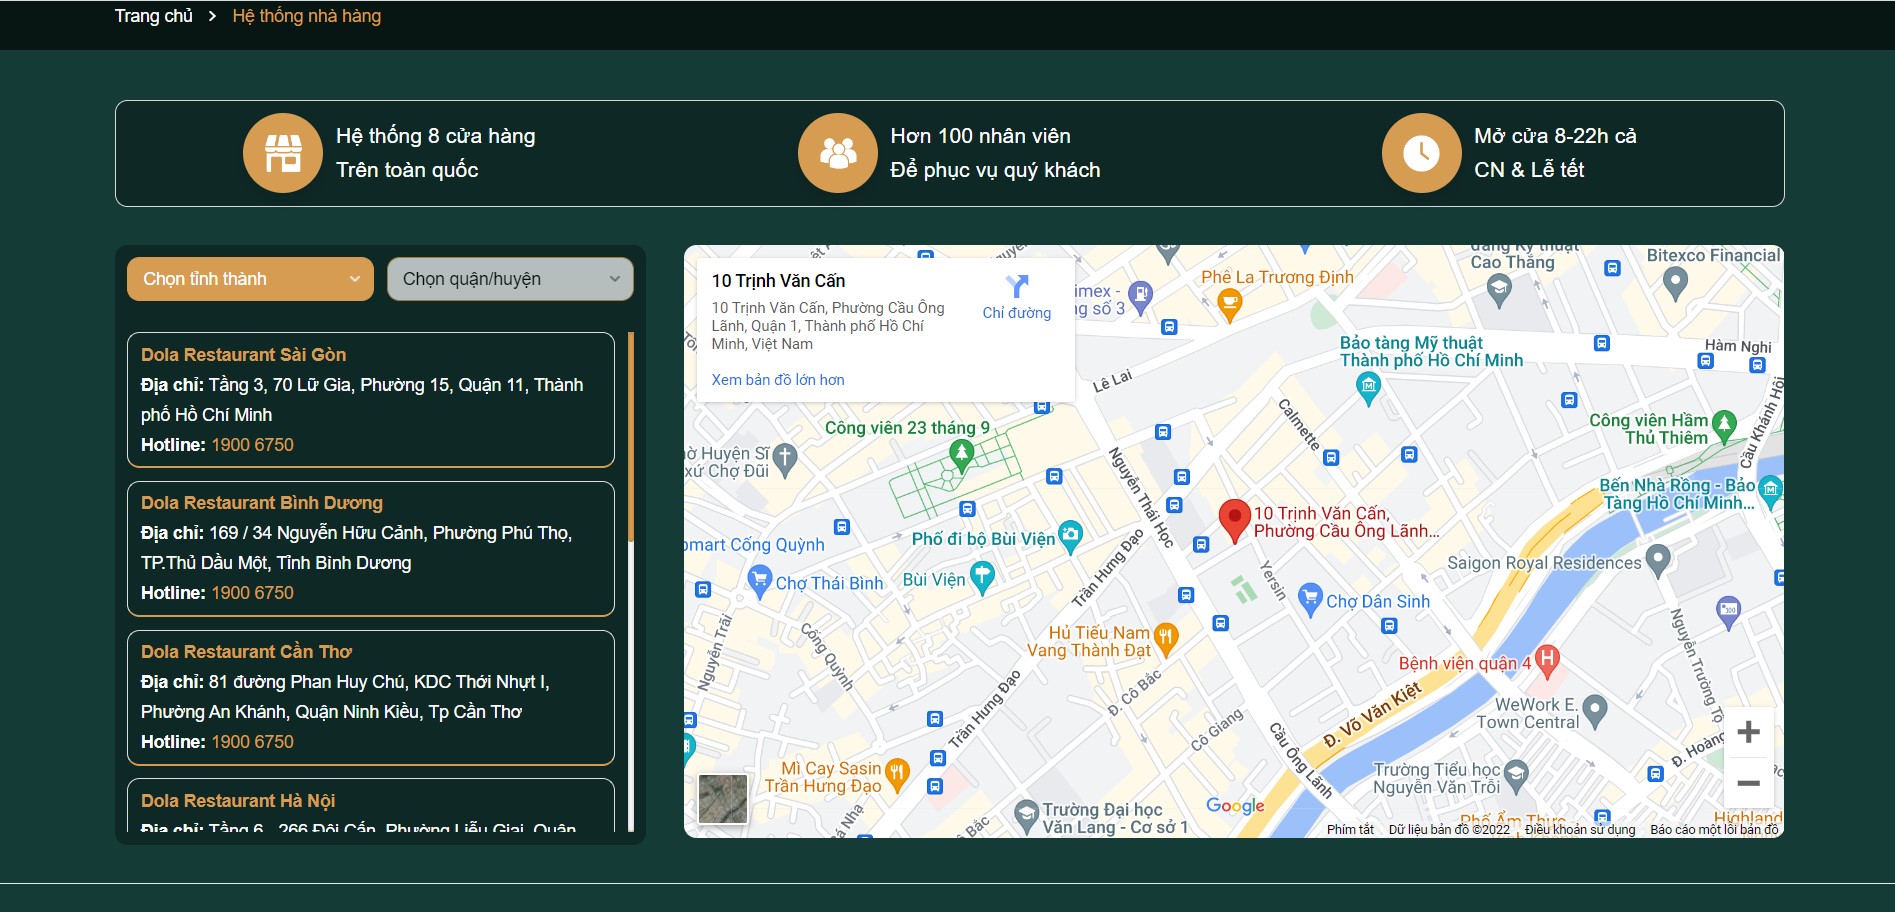1895x912 pixels.
Task: Open Phím tắt keyboard shortcuts on map
Action: tap(1350, 830)
